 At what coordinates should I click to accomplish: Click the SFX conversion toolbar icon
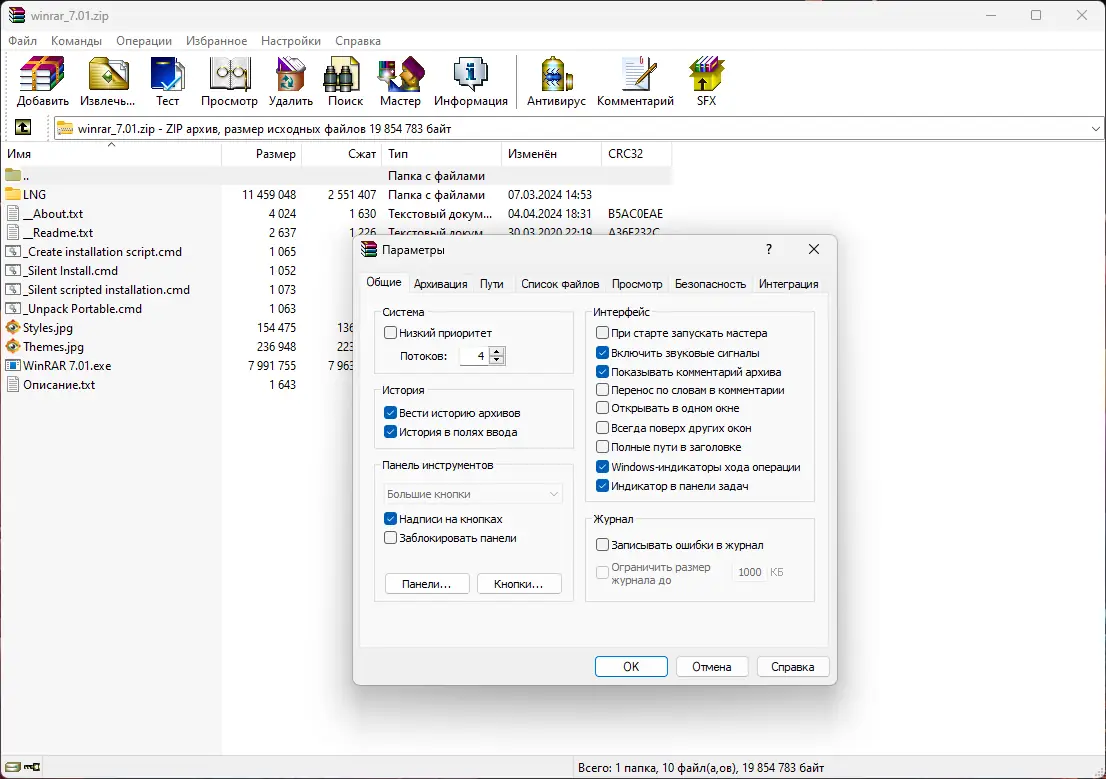(705, 75)
